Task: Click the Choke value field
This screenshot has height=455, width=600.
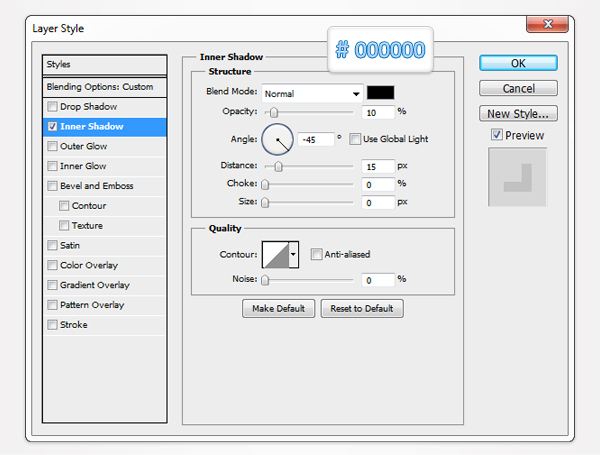Action: (x=378, y=184)
